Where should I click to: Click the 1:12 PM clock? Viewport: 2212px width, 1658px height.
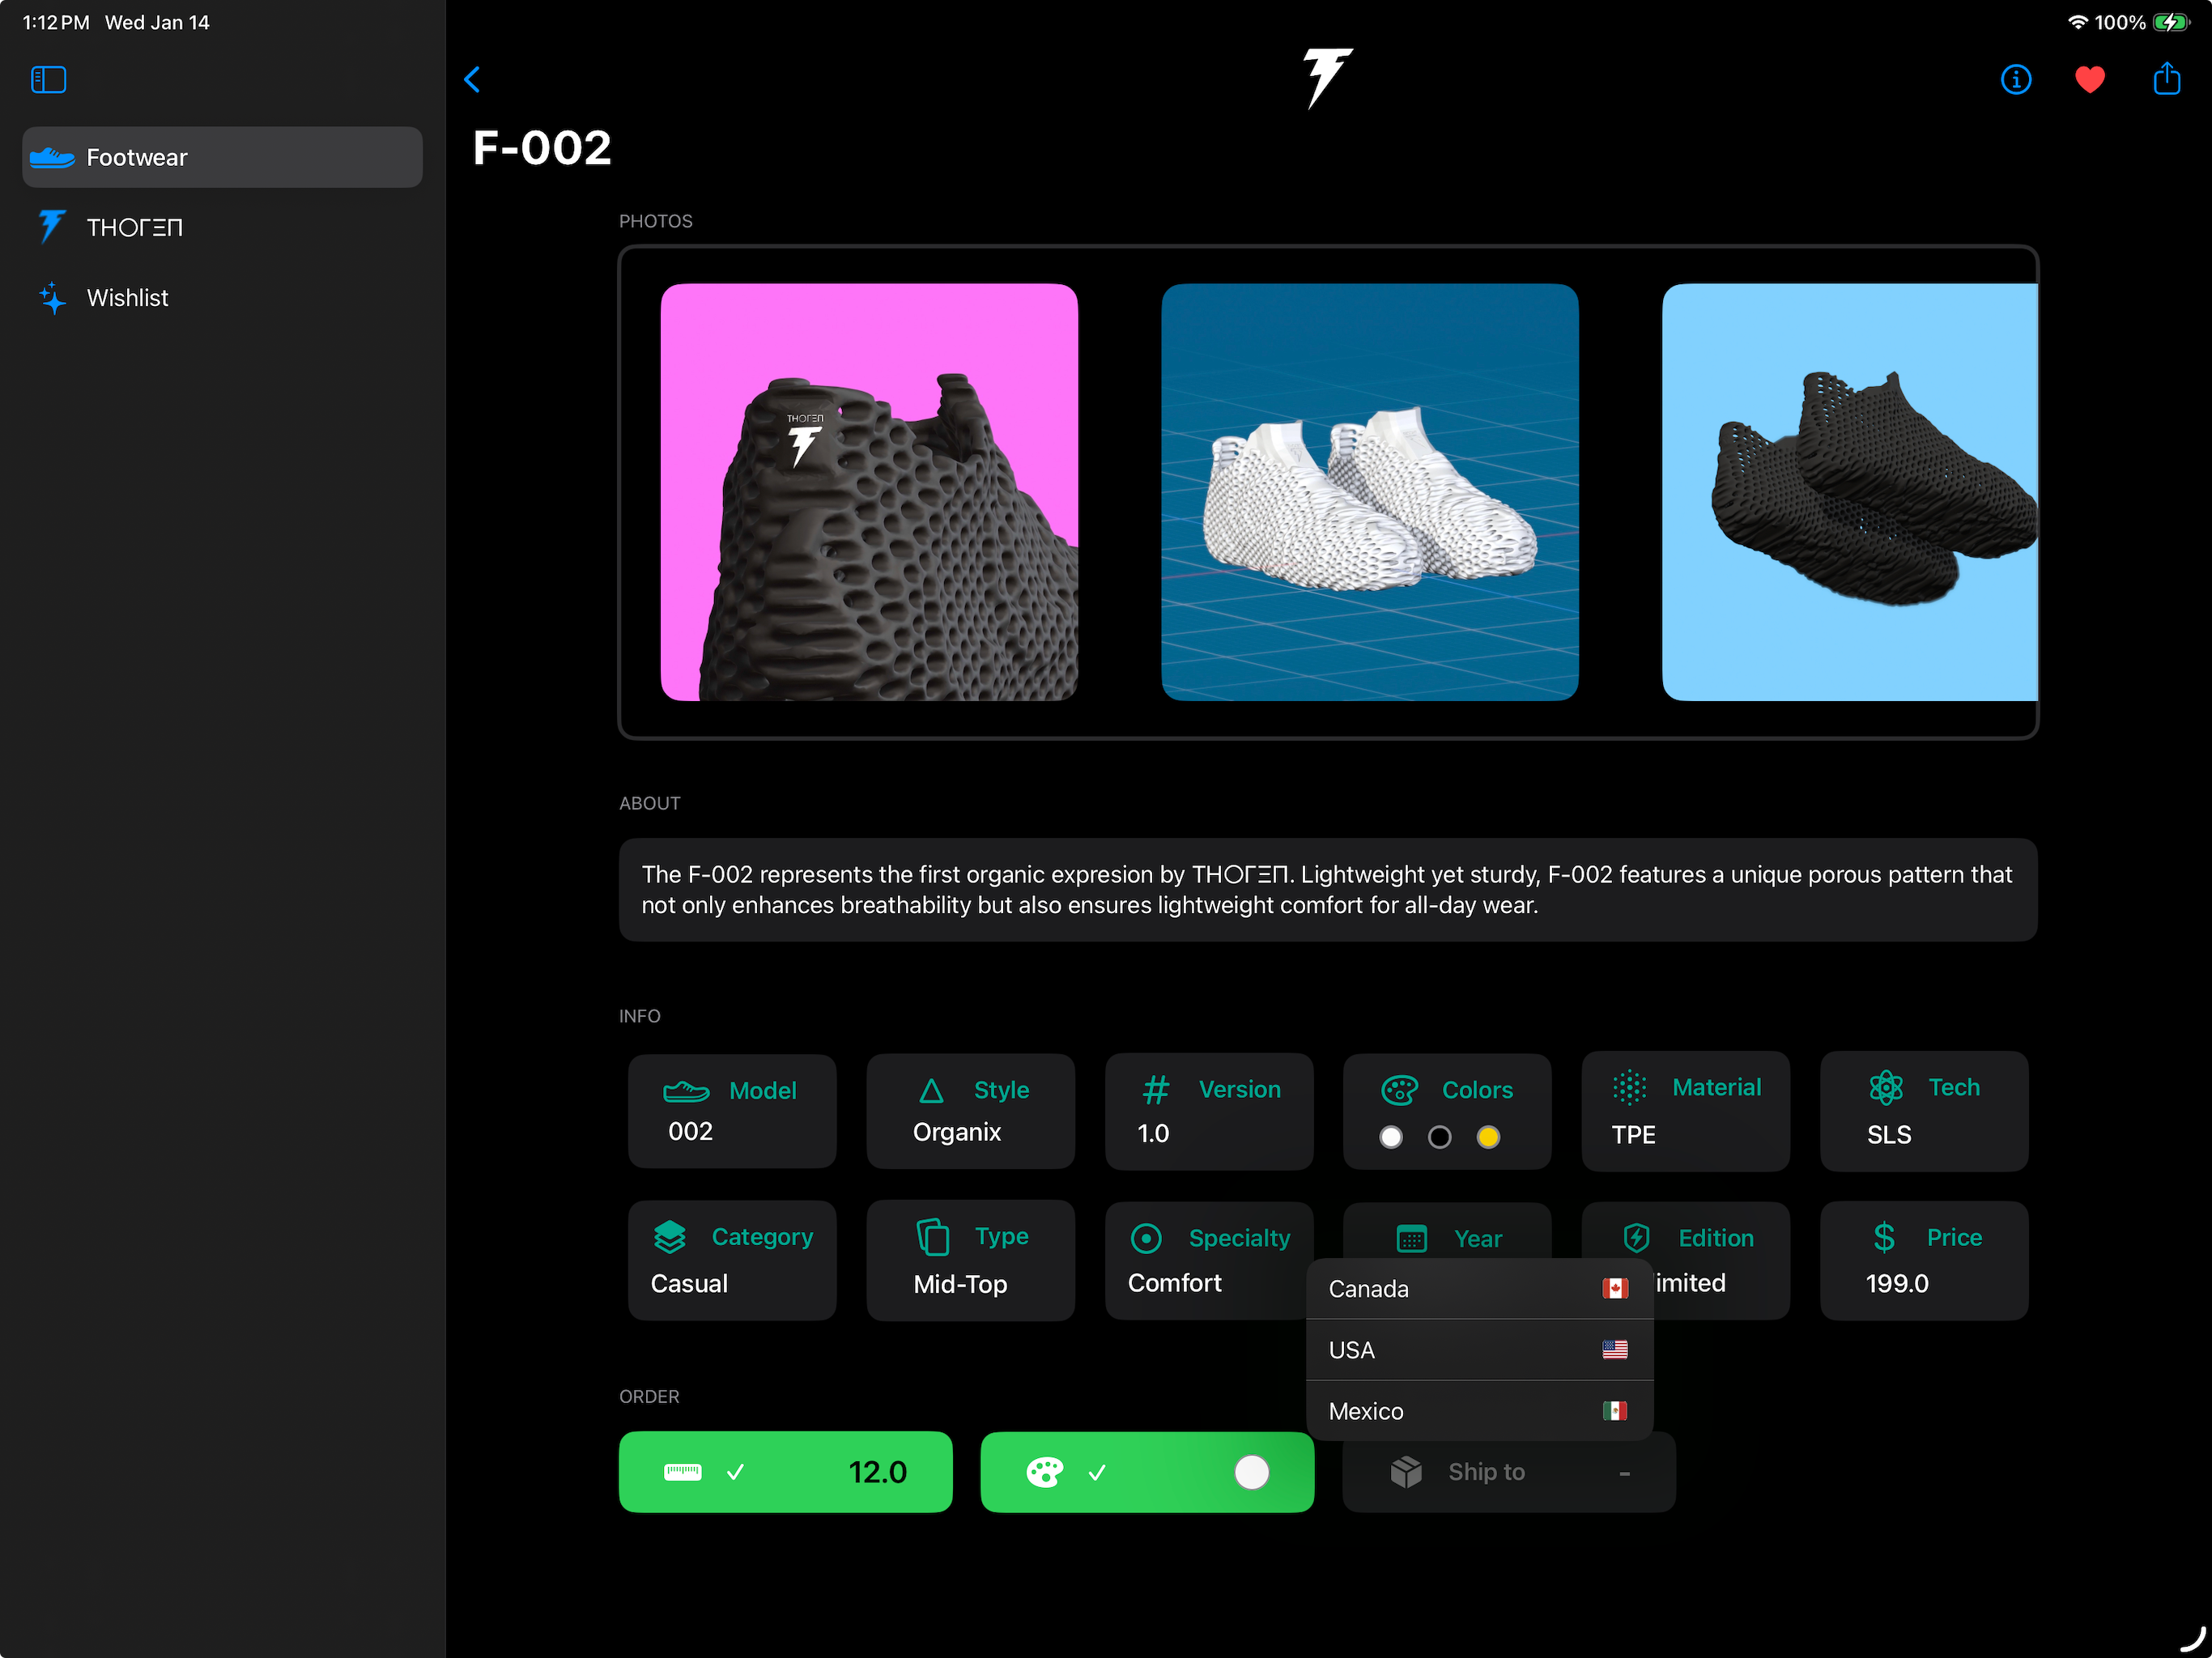pyautogui.click(x=56, y=22)
